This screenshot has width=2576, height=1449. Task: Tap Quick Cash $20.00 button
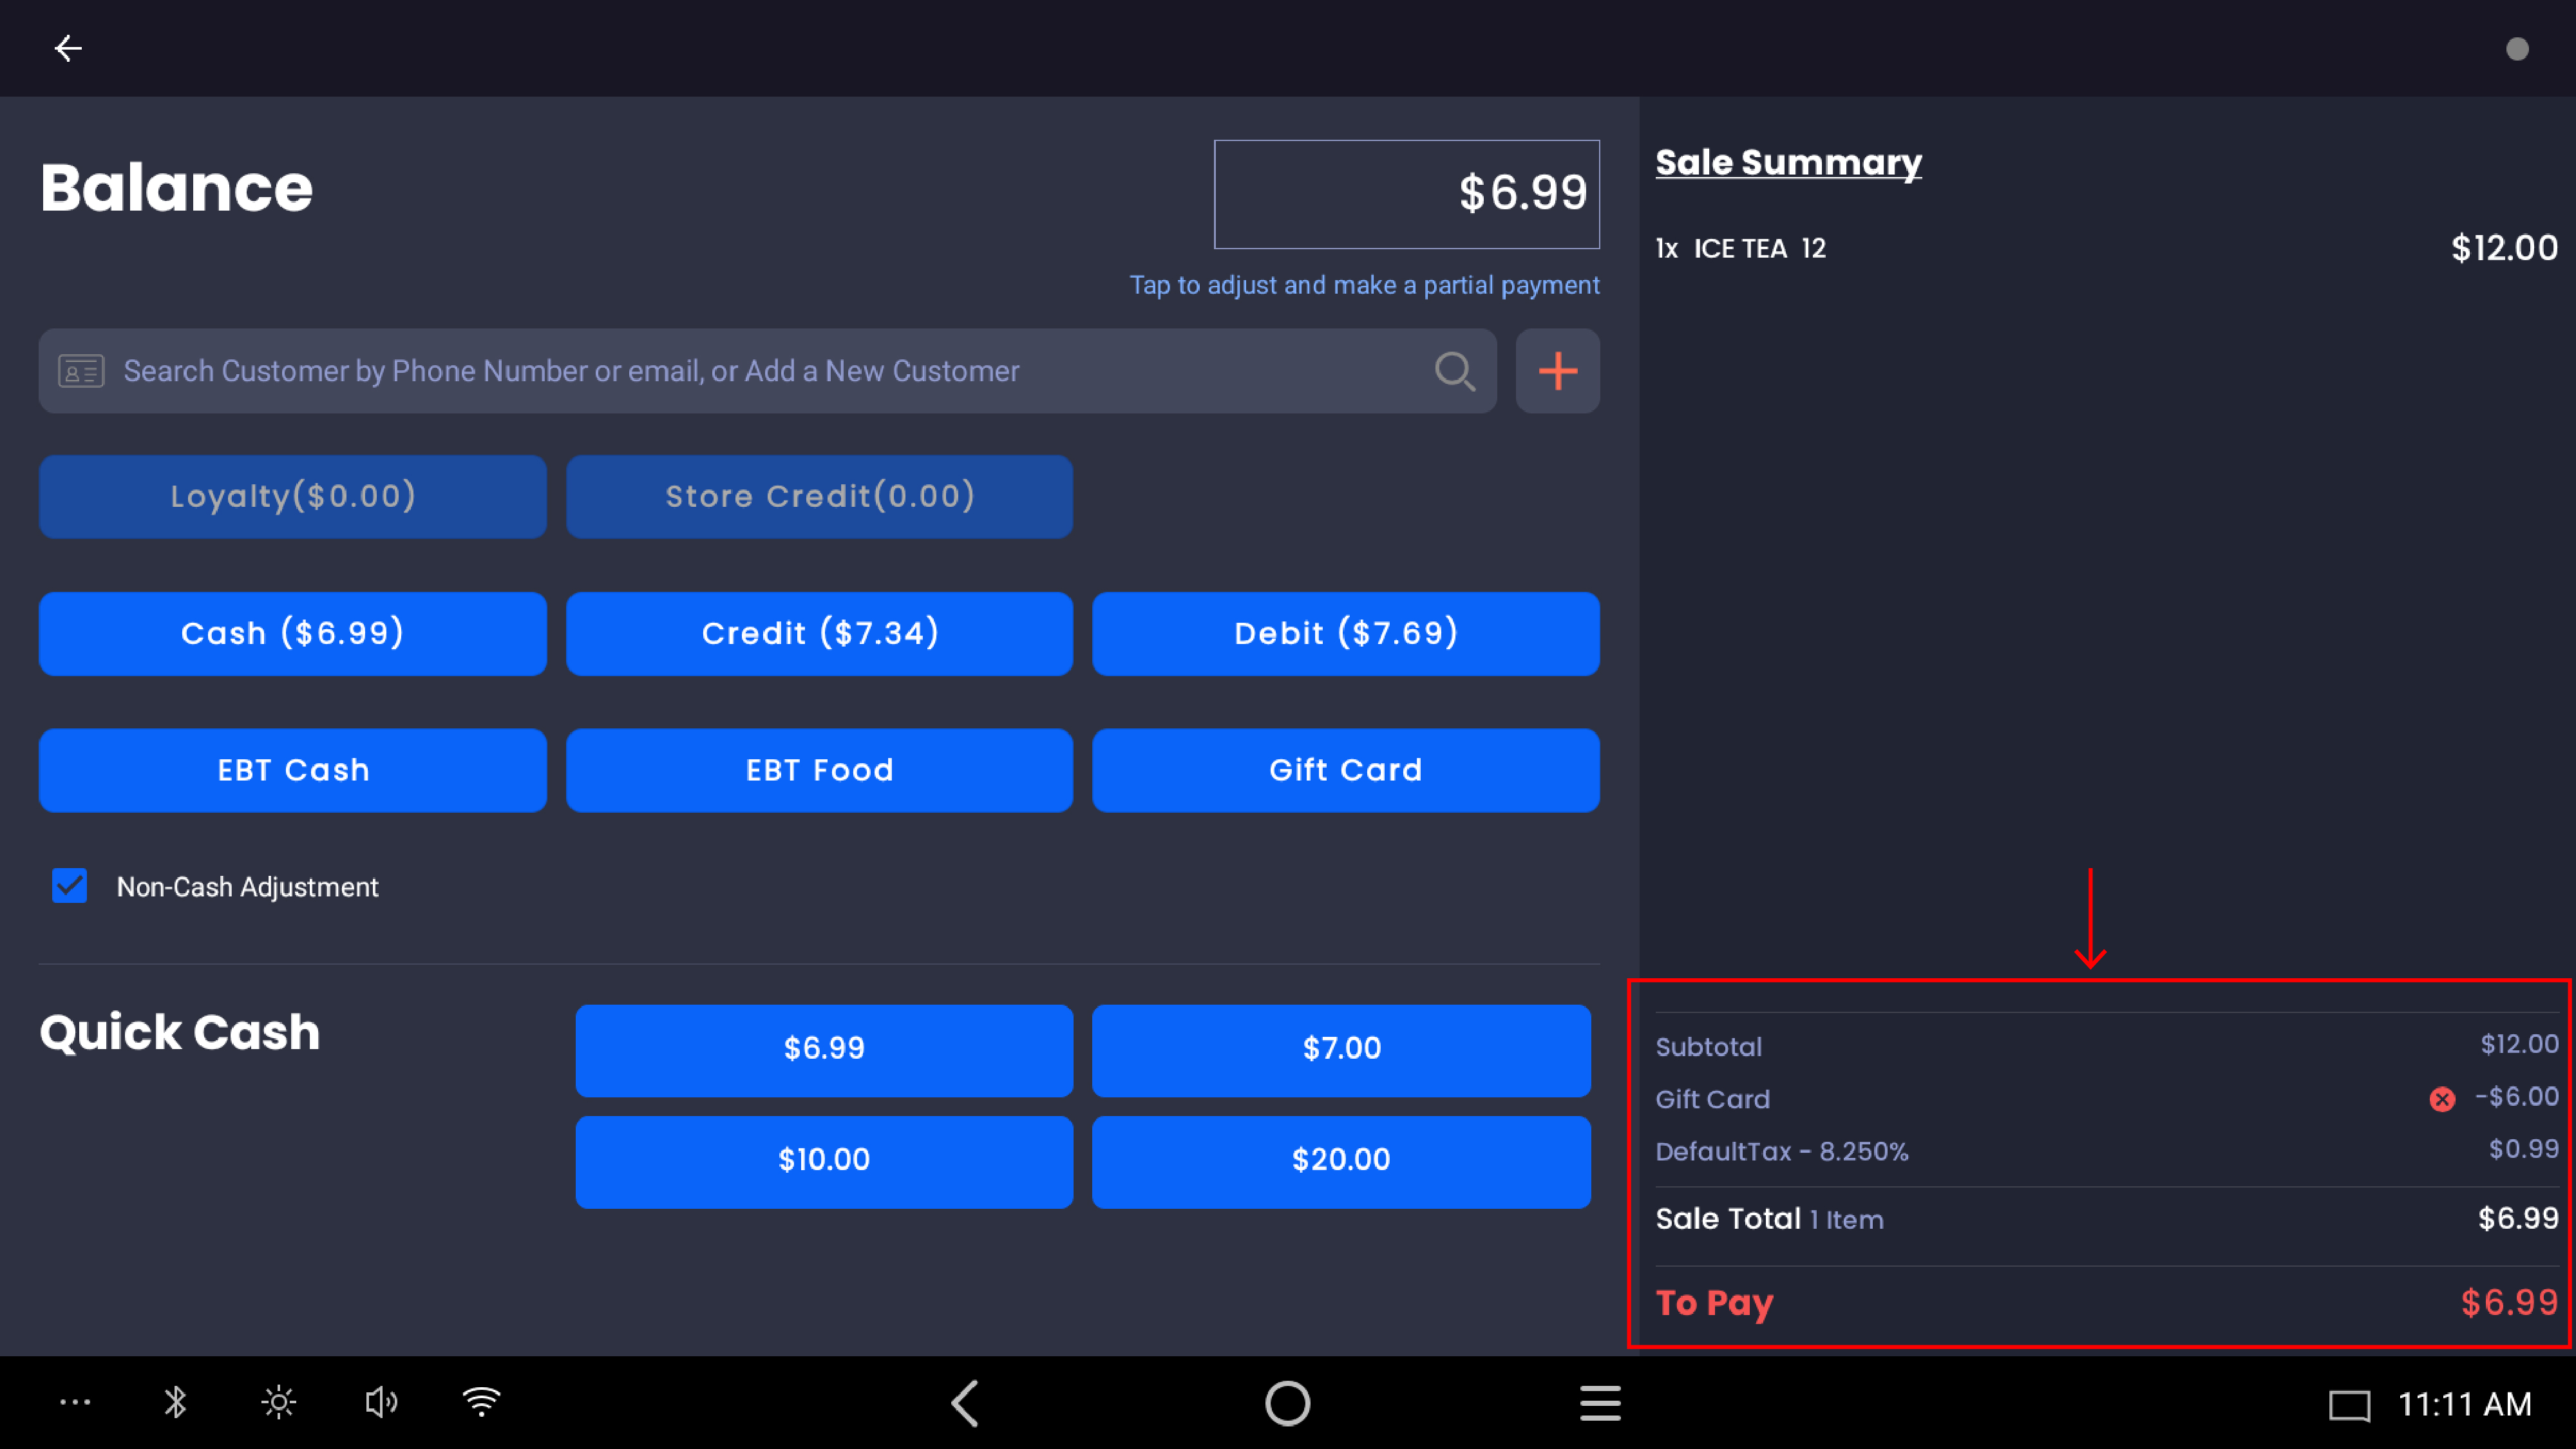1341,1162
